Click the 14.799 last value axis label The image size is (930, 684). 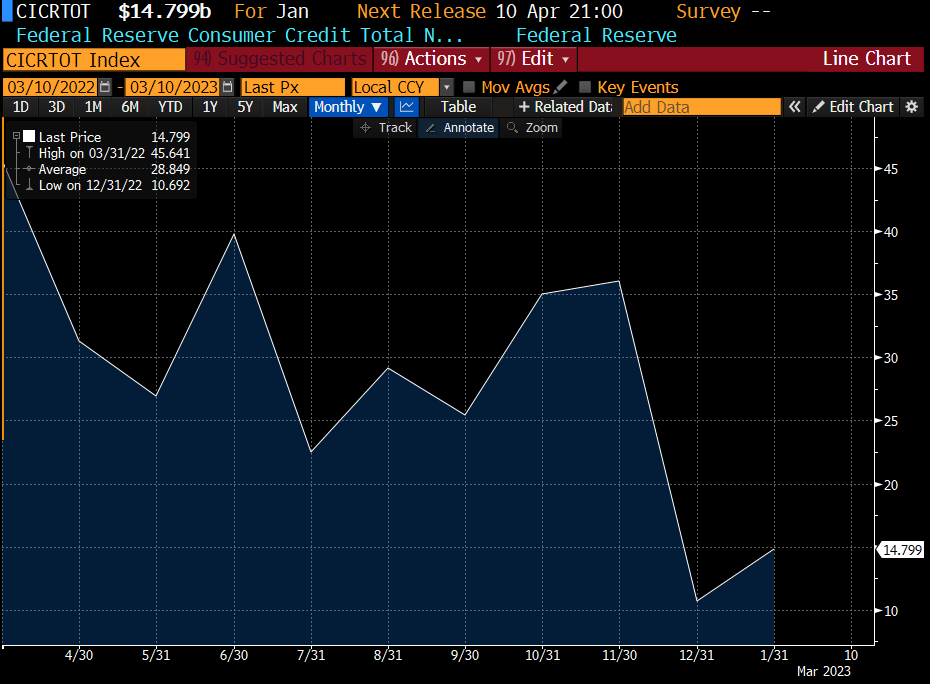(x=902, y=550)
